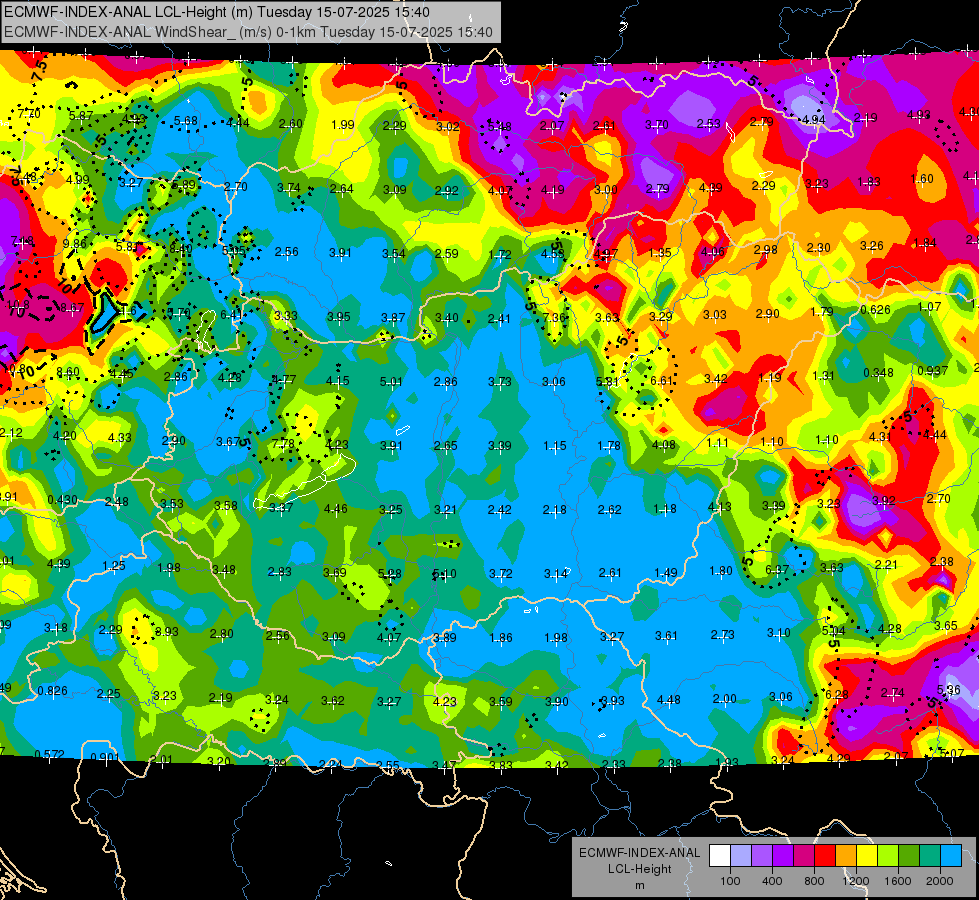979x900 pixels.
Task: Click the LCL-Height header line at top
Action: (x=217, y=12)
